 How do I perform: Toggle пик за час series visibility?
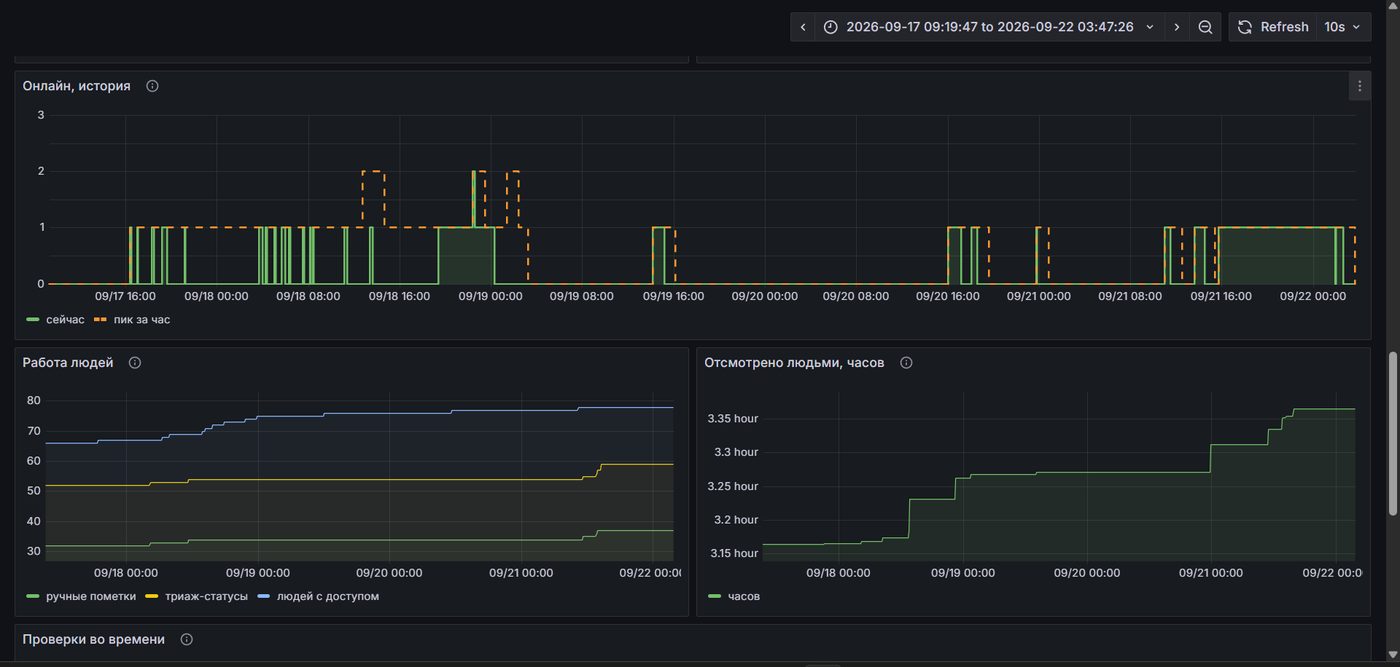pos(132,319)
